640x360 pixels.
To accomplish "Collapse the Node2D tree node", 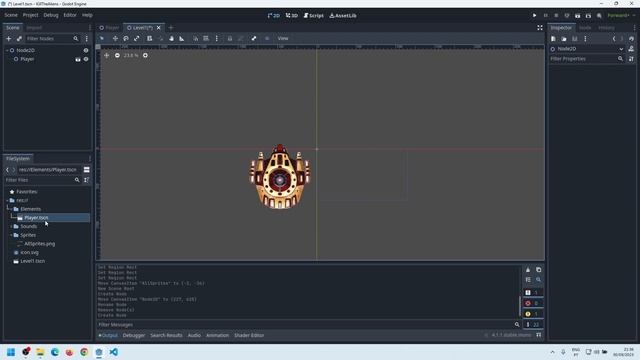I will pos(7,50).
